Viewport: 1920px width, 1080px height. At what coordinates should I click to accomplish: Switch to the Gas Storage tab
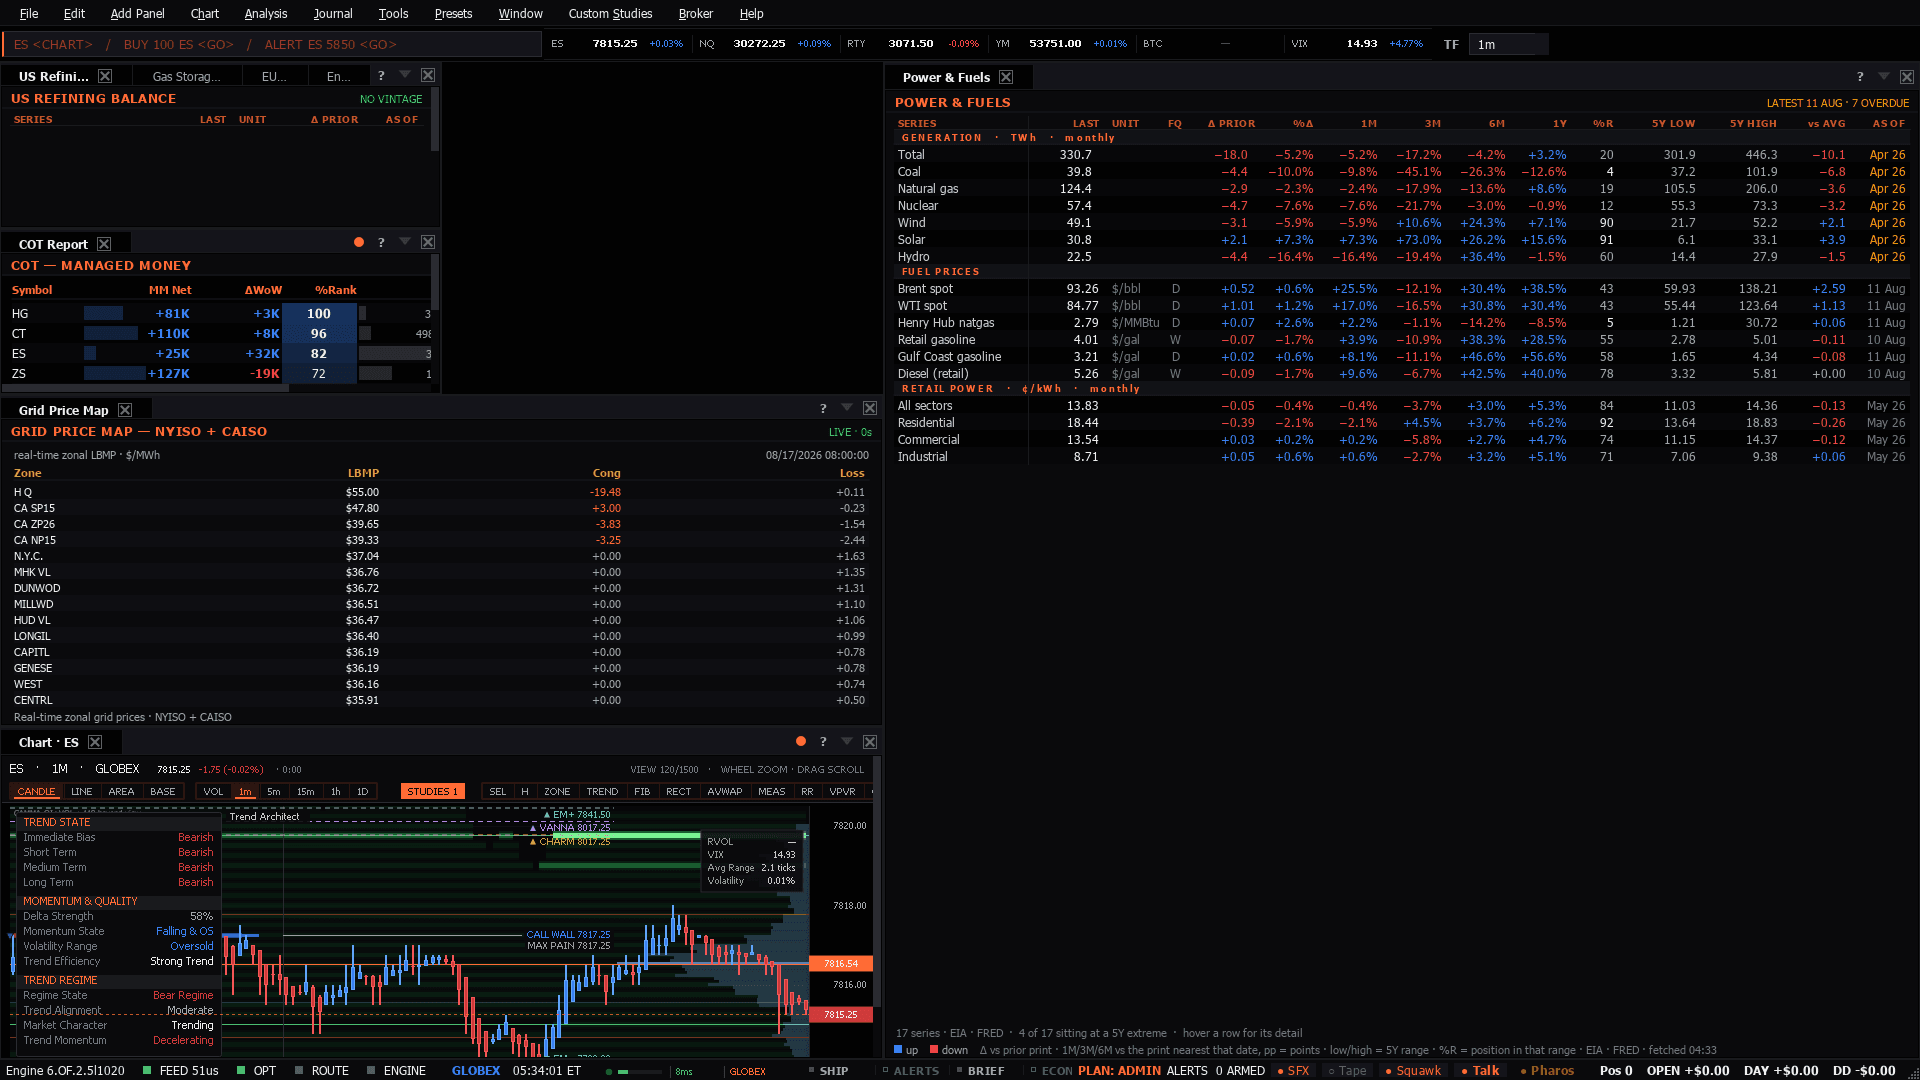point(186,76)
